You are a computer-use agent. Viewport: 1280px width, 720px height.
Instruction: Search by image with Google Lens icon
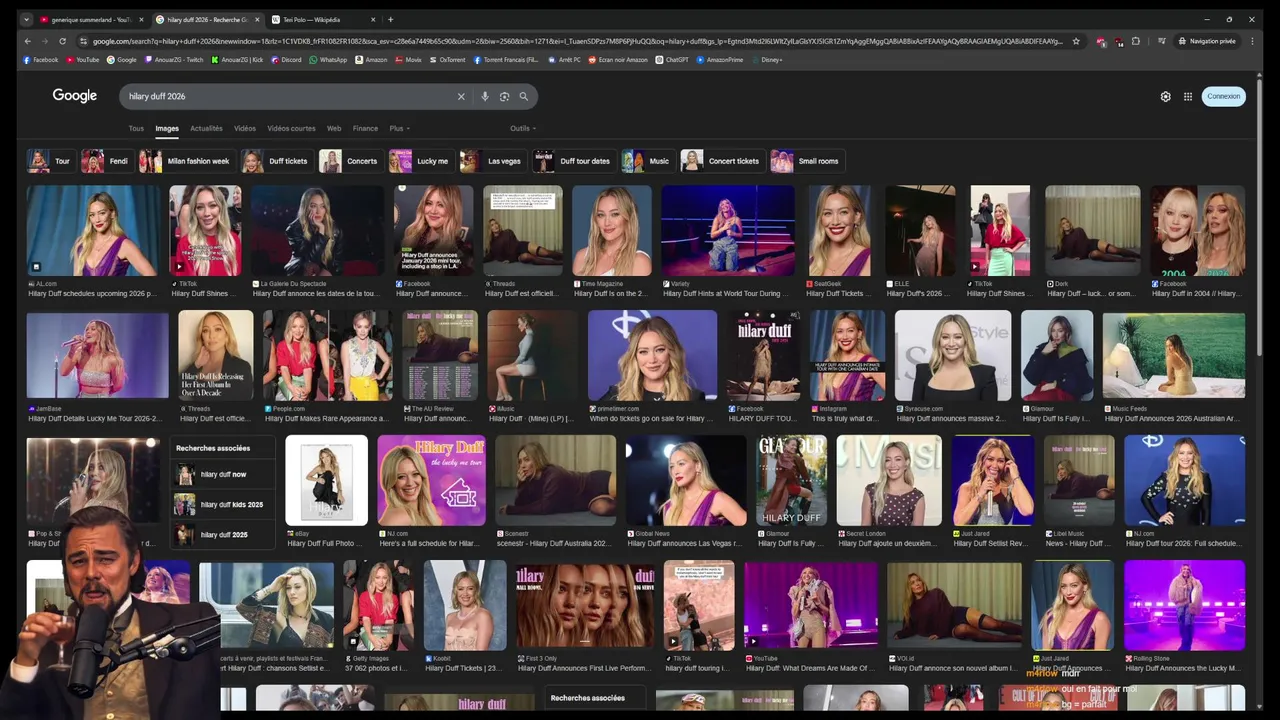(504, 96)
